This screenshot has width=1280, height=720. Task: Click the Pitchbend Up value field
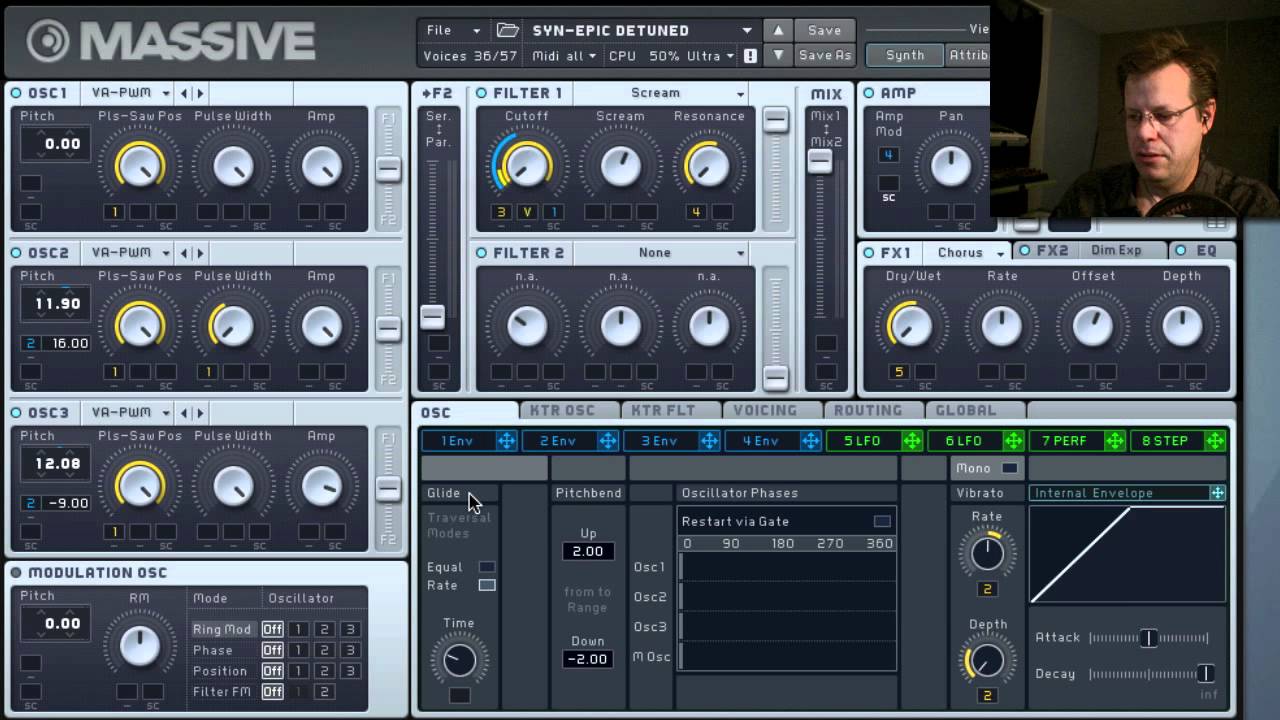(588, 551)
